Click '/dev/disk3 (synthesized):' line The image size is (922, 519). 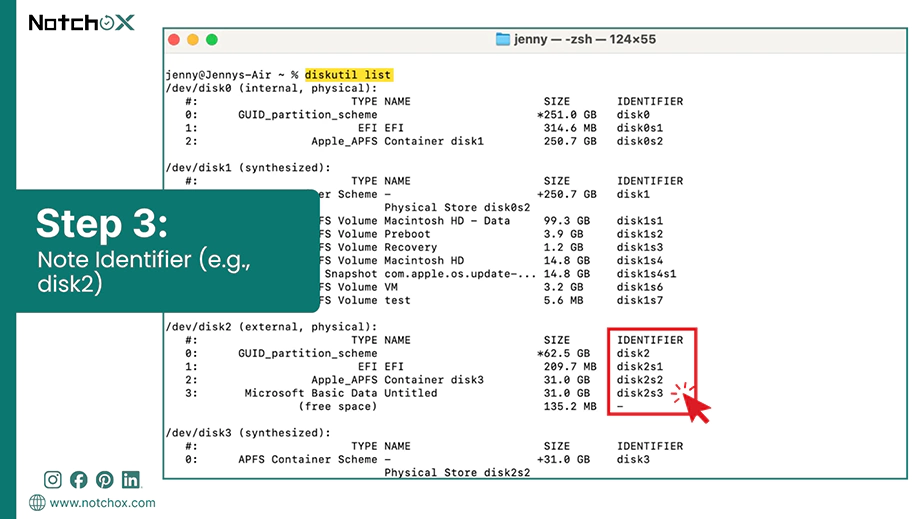point(248,433)
